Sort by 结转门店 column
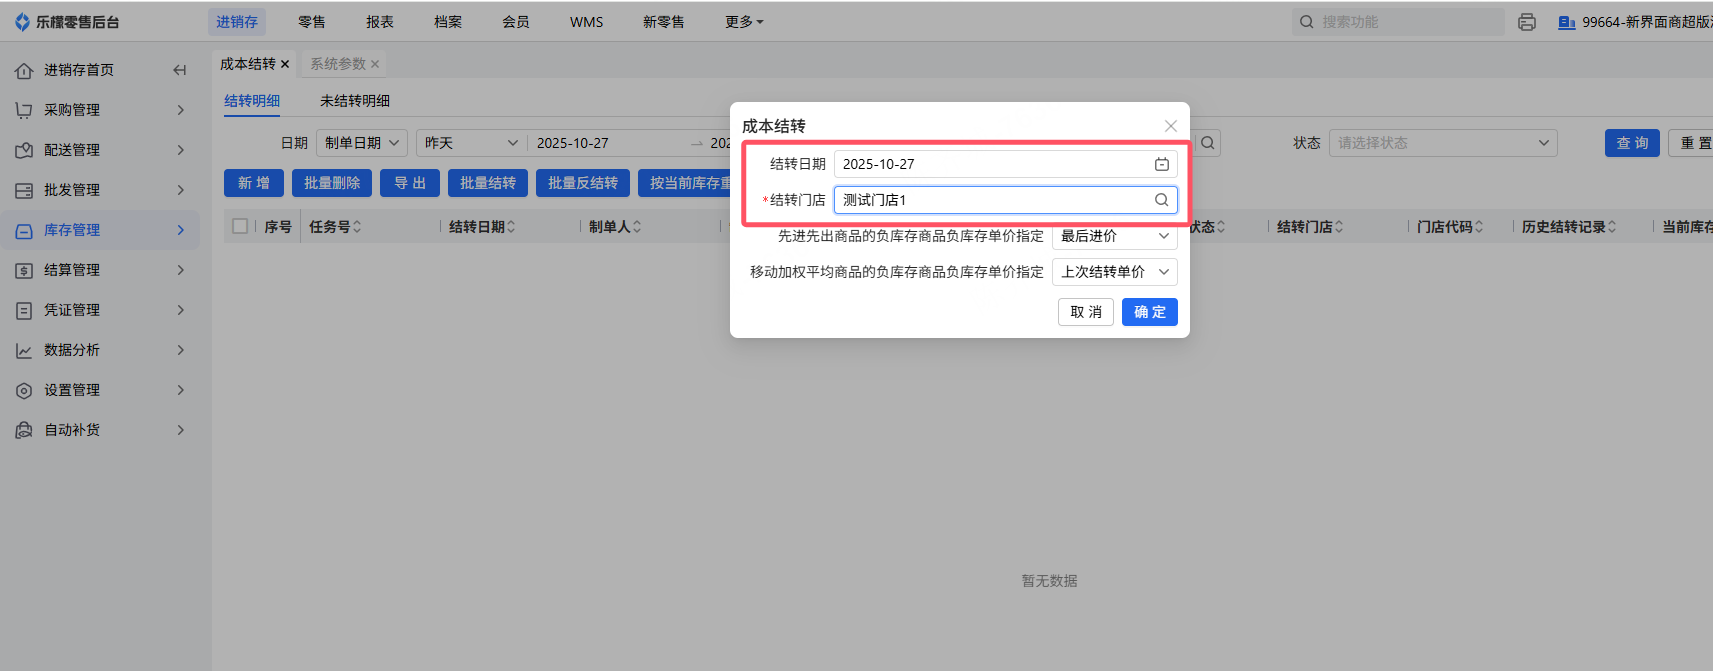 pos(1339,227)
